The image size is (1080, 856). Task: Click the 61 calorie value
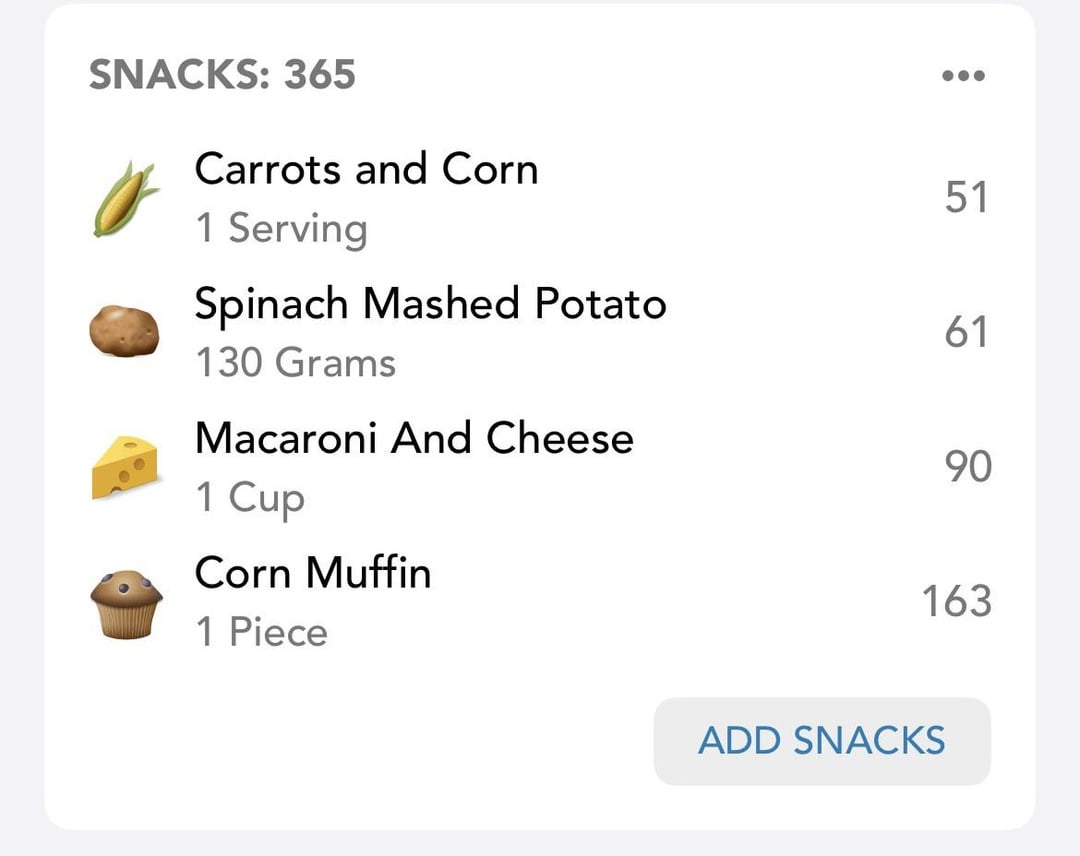coord(966,332)
